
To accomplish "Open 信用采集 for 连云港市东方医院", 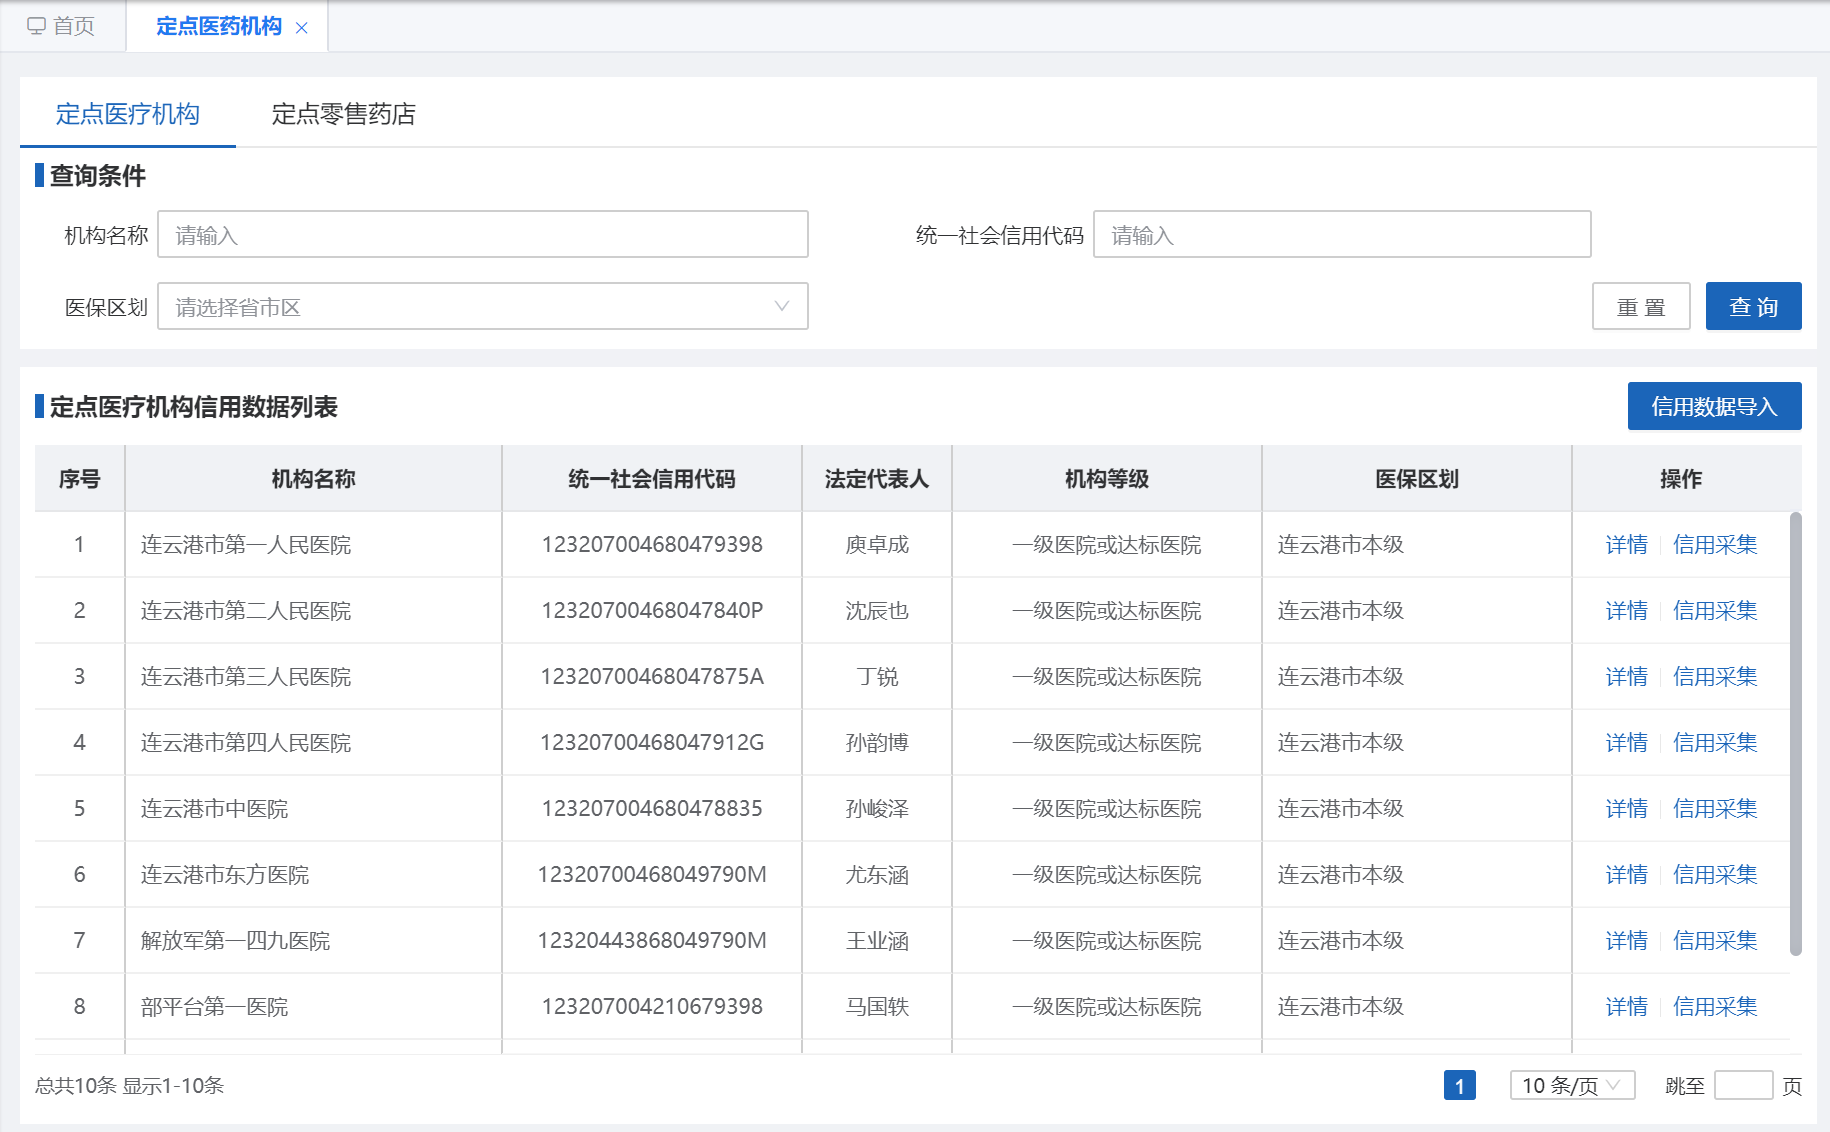I will pyautogui.click(x=1715, y=875).
